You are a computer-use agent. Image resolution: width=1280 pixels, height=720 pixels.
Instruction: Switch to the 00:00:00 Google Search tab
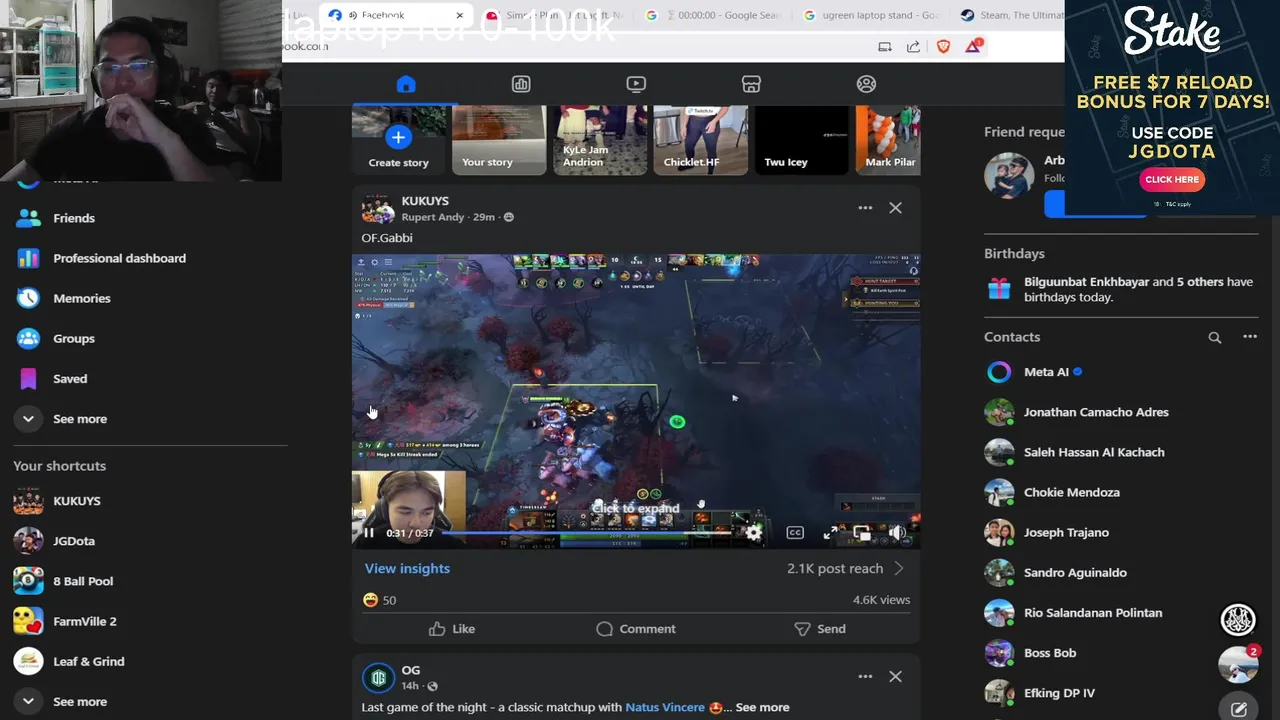click(x=714, y=15)
